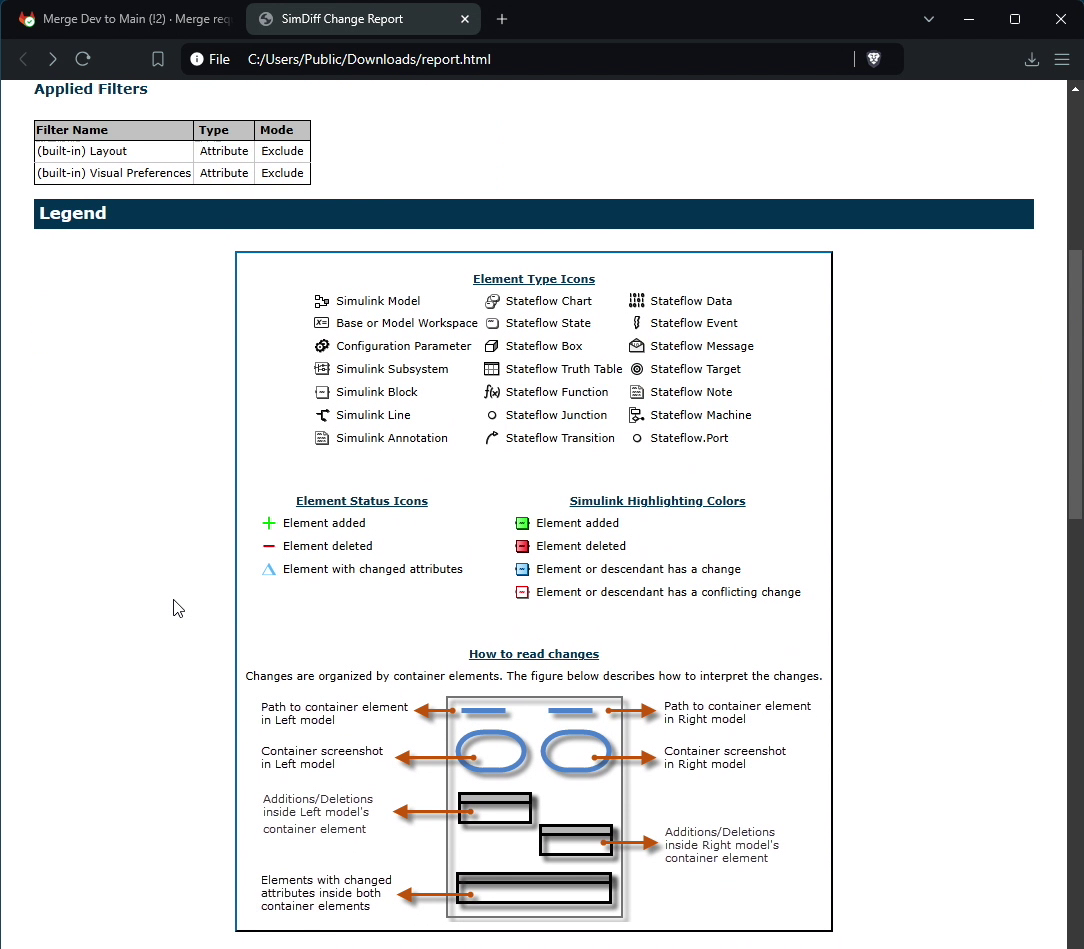Click the Simulink Line icon

[x=322, y=415]
